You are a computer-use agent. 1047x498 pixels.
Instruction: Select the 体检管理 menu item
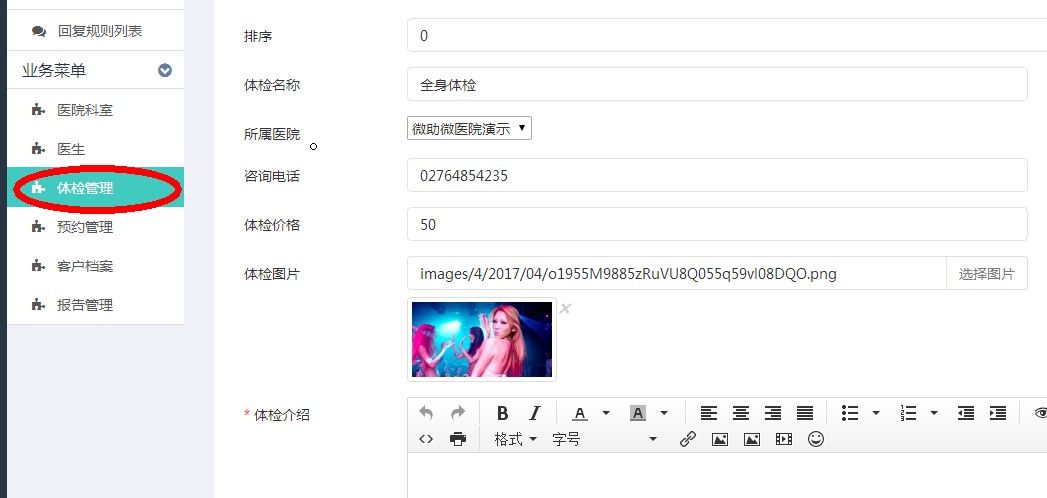[95, 188]
